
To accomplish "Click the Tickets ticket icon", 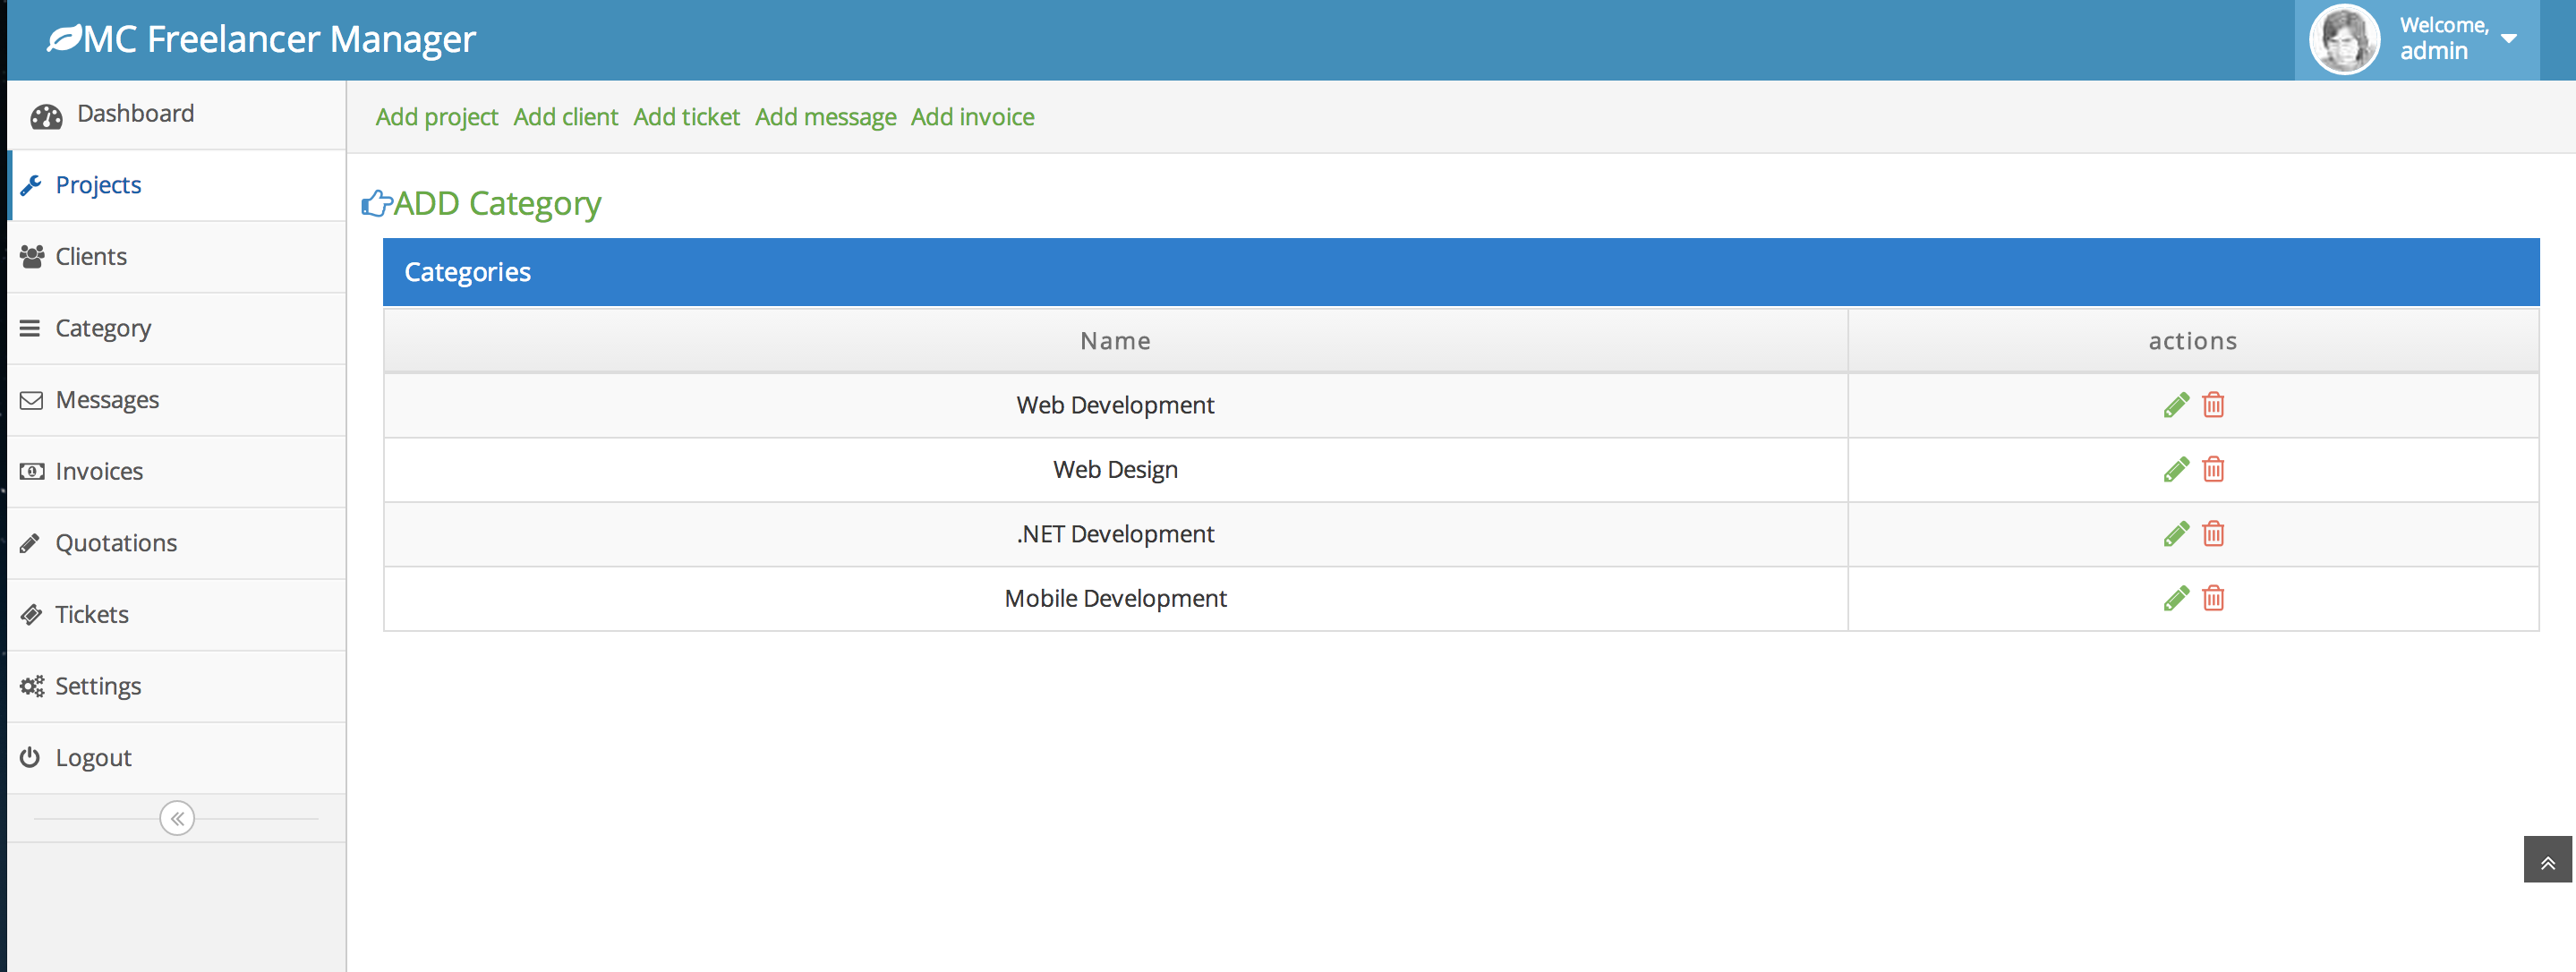I will tap(31, 614).
